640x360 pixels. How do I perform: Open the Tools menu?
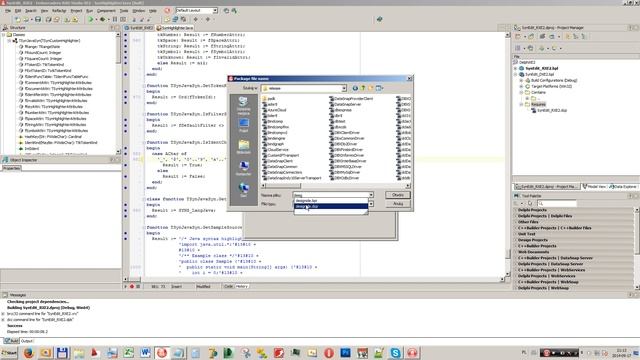[x=124, y=11]
